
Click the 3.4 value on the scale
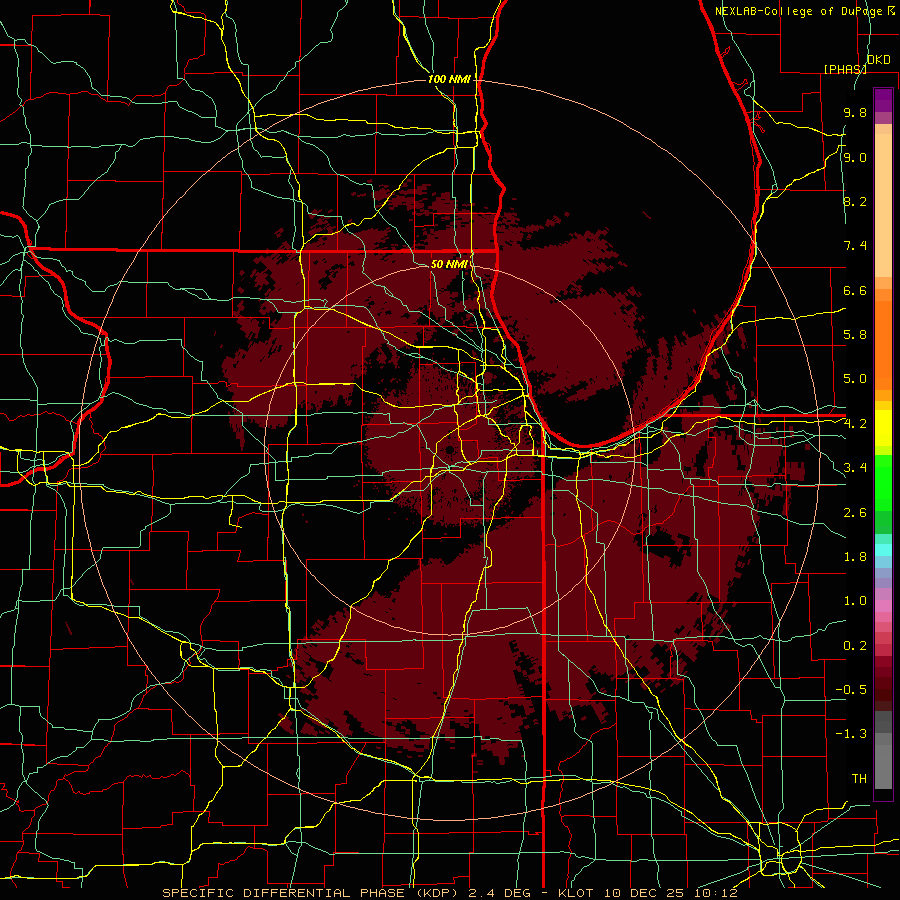855,468
